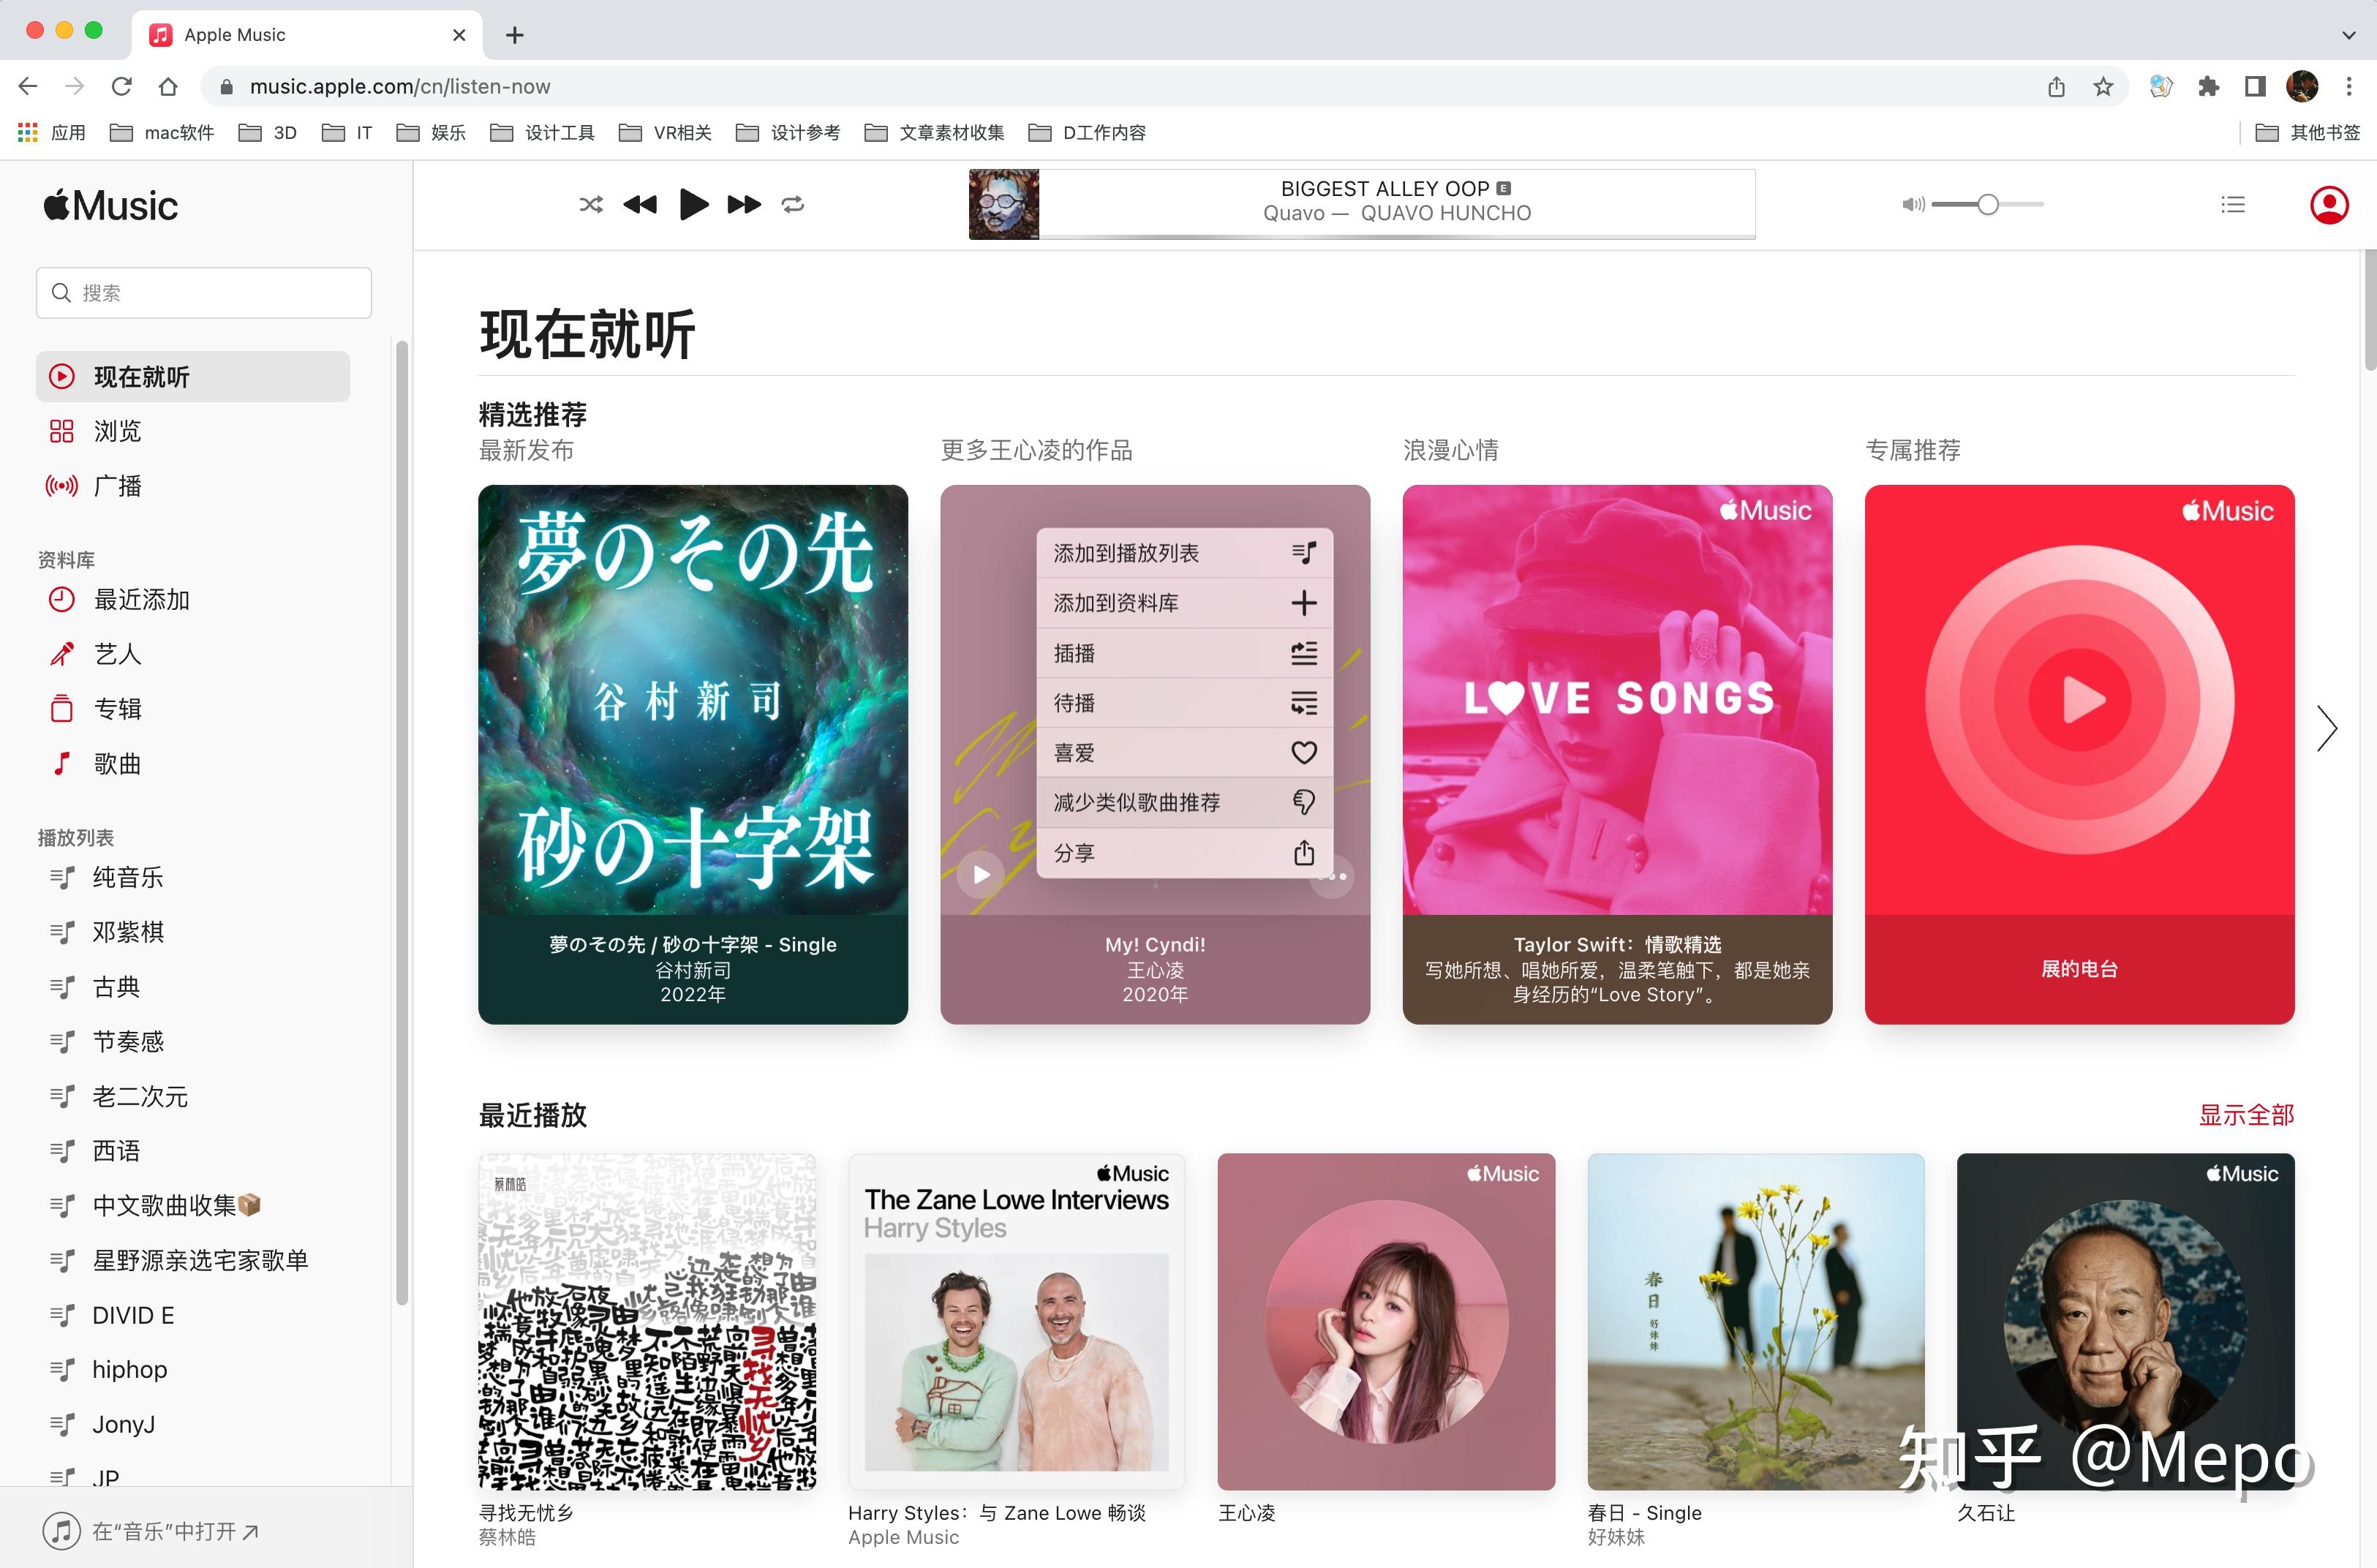This screenshot has height=1568, width=2377.
Task: Play the My! Cyndi! album card
Action: 981,875
